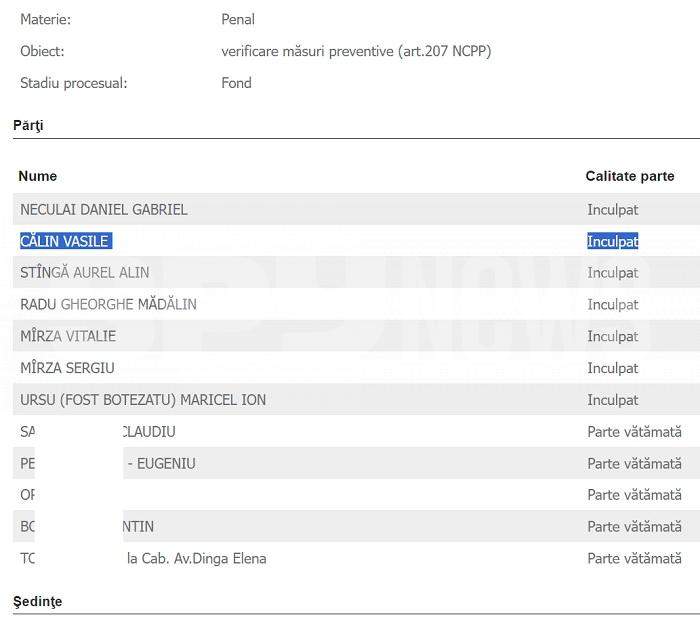Click the Penal value beside Materie
The height and width of the screenshot is (617, 700).
coord(238,19)
